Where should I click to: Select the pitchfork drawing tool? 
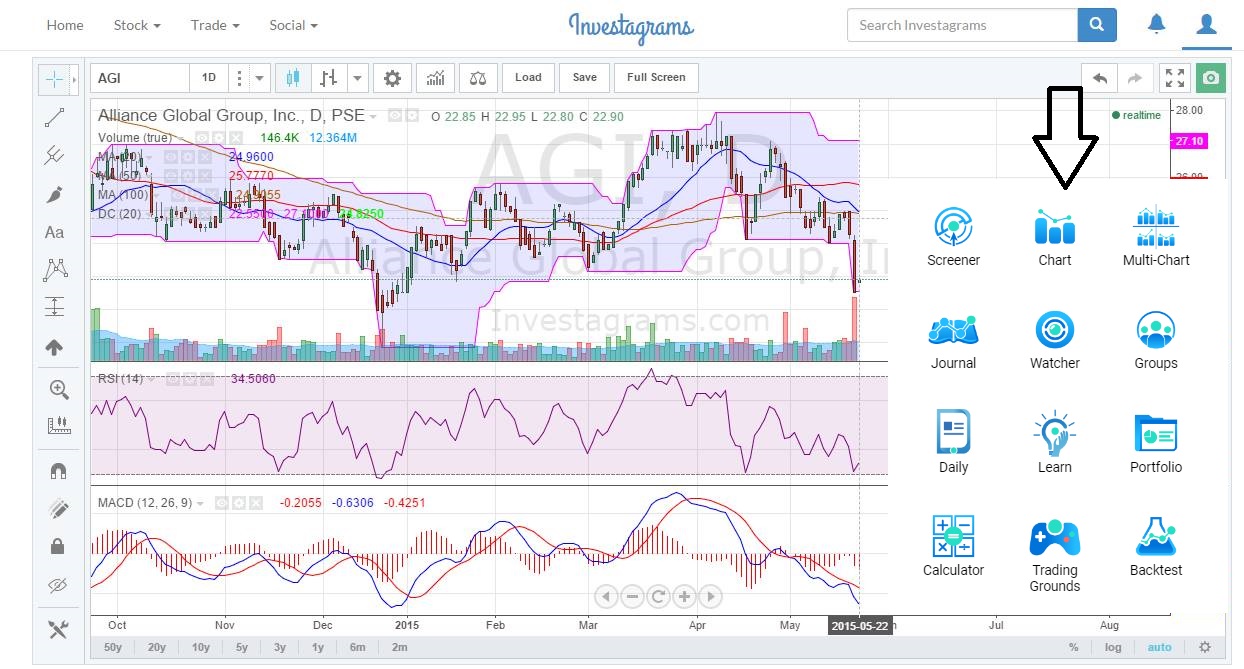(x=54, y=155)
